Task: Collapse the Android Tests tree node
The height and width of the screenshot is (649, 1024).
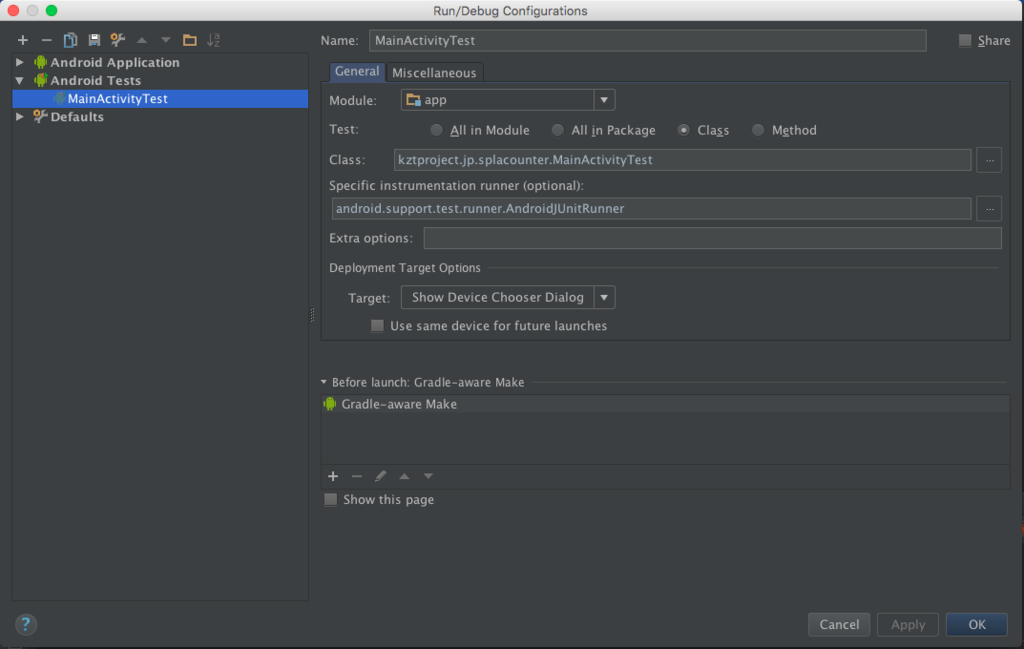Action: [20, 80]
